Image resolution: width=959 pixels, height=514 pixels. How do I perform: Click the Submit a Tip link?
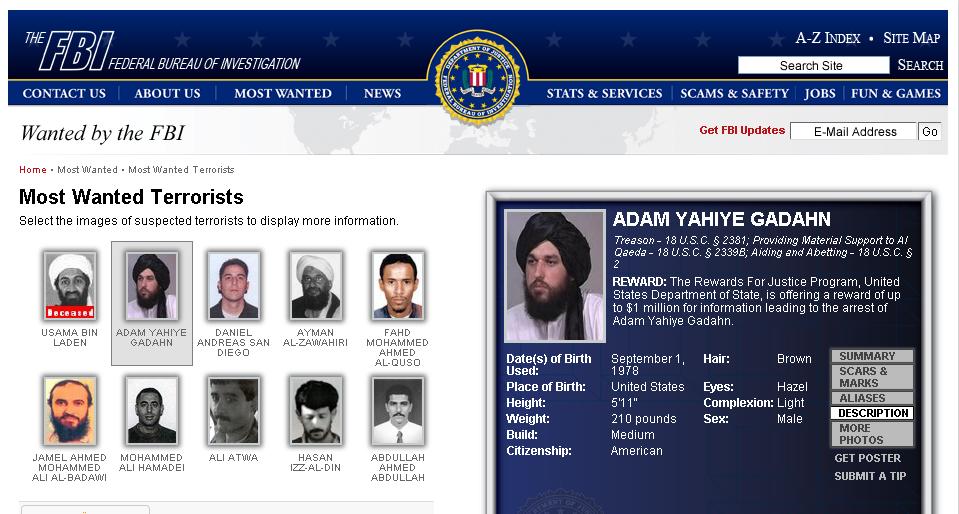pyautogui.click(x=870, y=476)
